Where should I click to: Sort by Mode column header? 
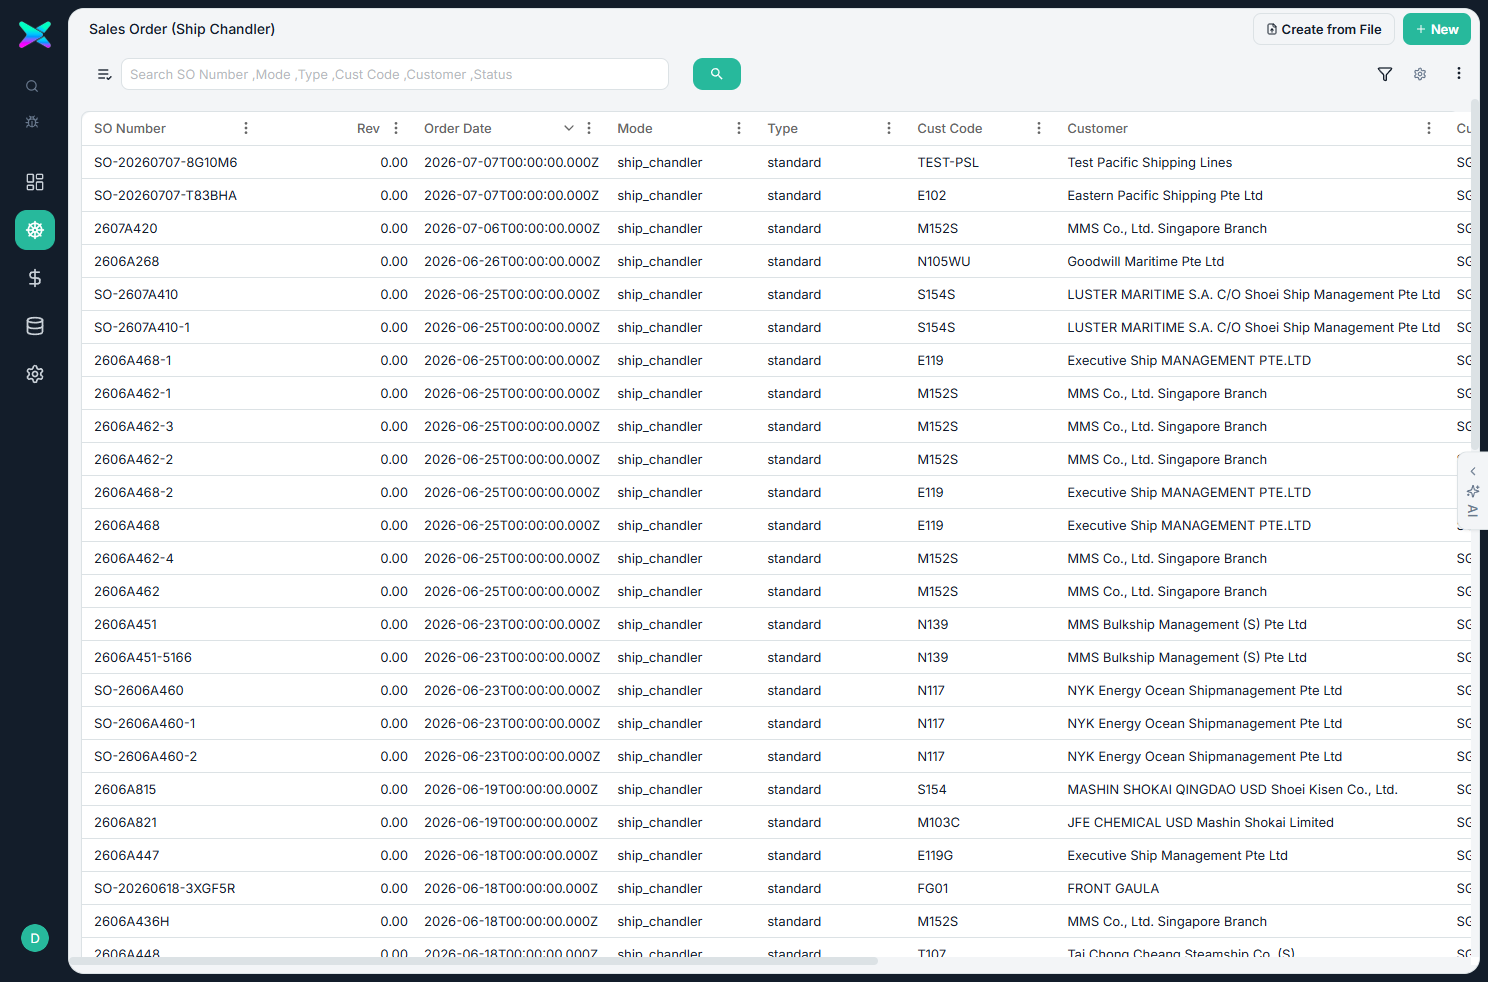pyautogui.click(x=635, y=128)
